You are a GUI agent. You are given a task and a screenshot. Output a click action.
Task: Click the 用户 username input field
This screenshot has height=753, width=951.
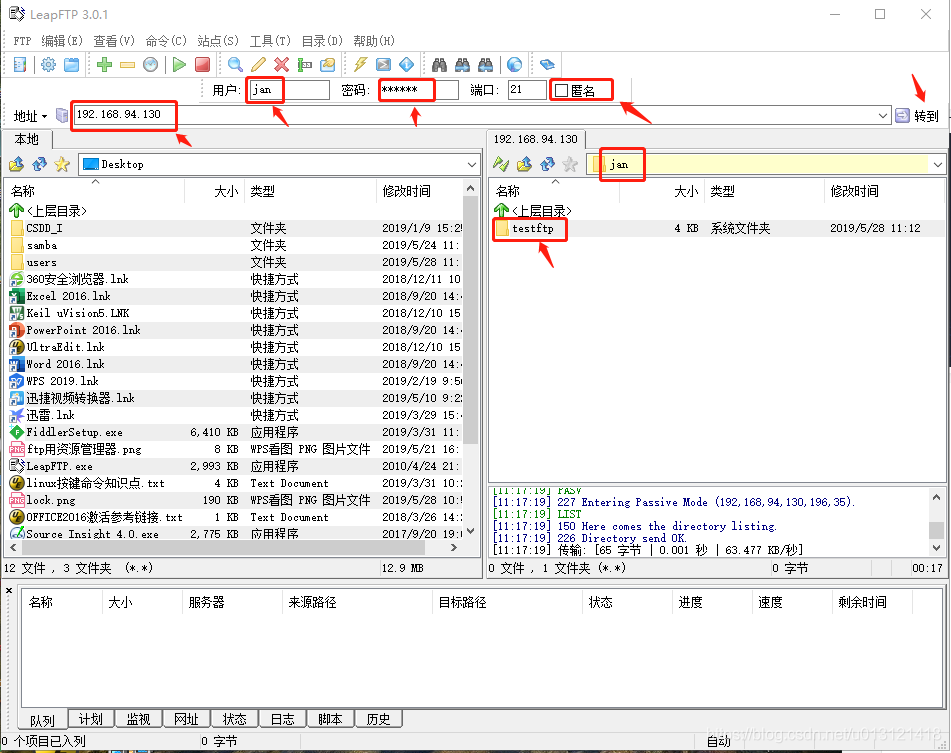pos(289,90)
